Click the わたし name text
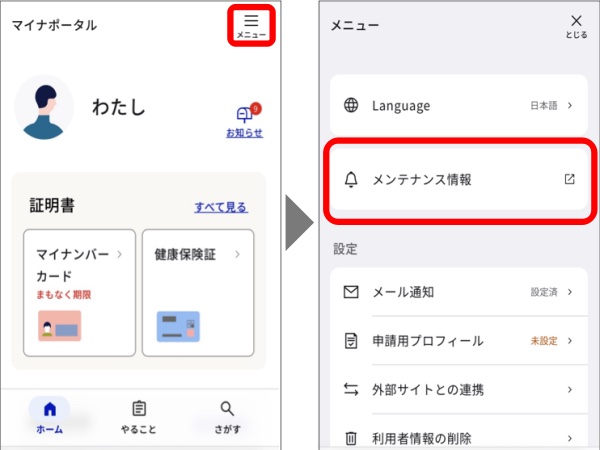This screenshot has width=600, height=450. (119, 107)
